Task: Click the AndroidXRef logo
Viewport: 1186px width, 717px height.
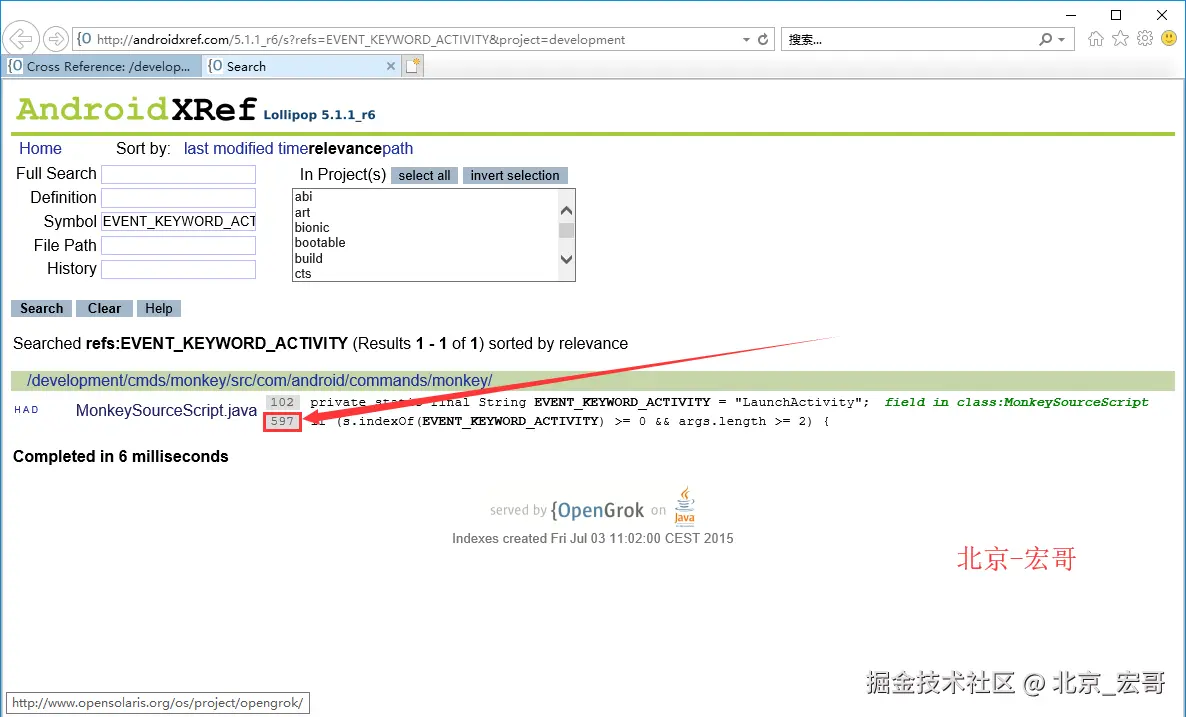Action: point(136,109)
